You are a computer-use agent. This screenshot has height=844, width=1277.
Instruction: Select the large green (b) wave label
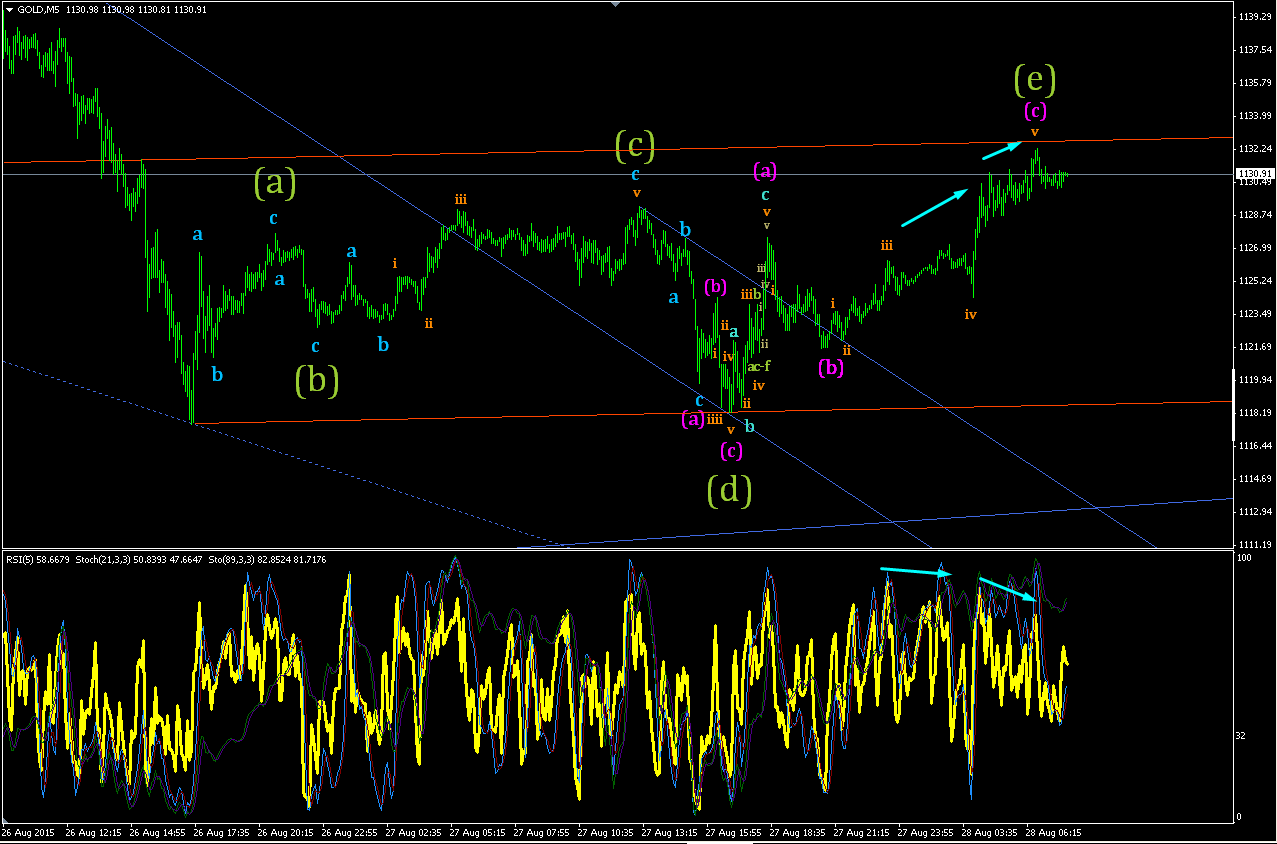[x=317, y=381]
